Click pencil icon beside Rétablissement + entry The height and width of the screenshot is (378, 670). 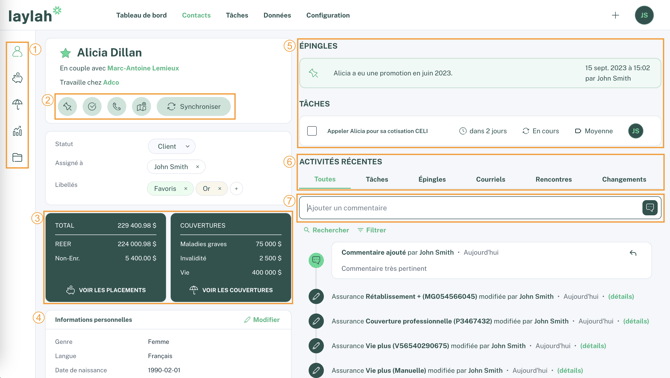pyautogui.click(x=316, y=296)
